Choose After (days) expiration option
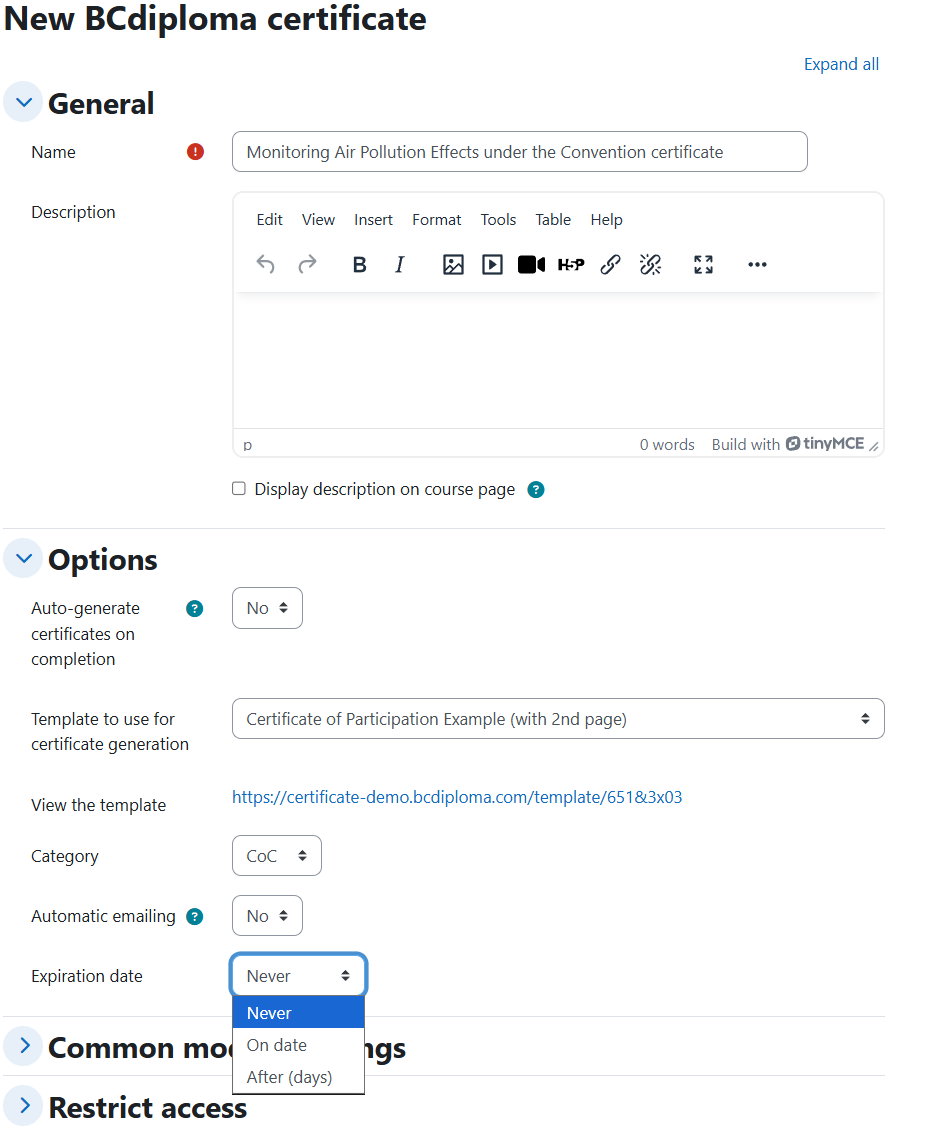The width and height of the screenshot is (925, 1134). pos(298,1077)
